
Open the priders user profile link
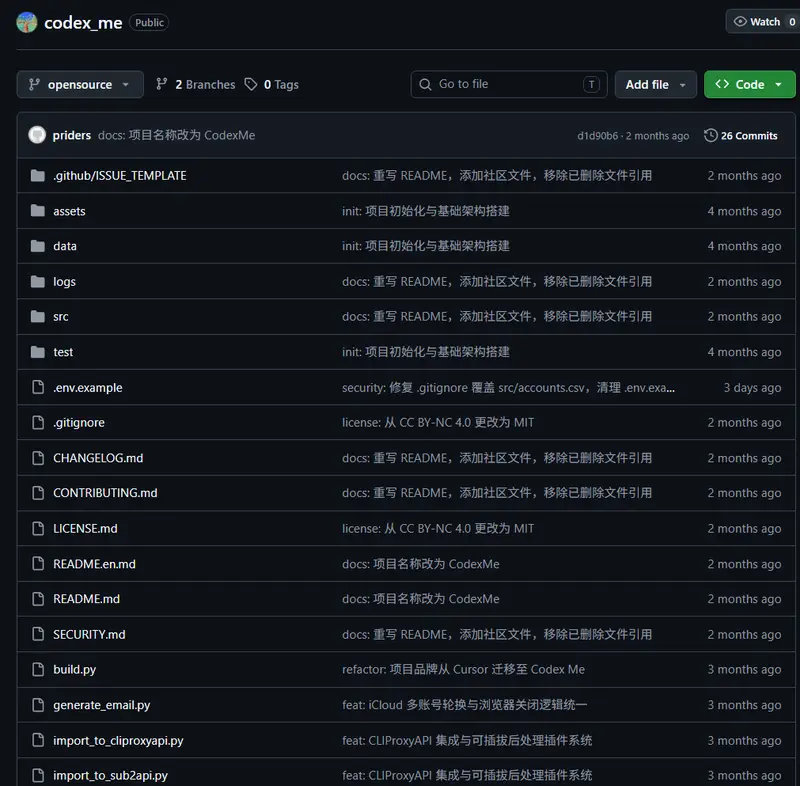click(x=71, y=135)
